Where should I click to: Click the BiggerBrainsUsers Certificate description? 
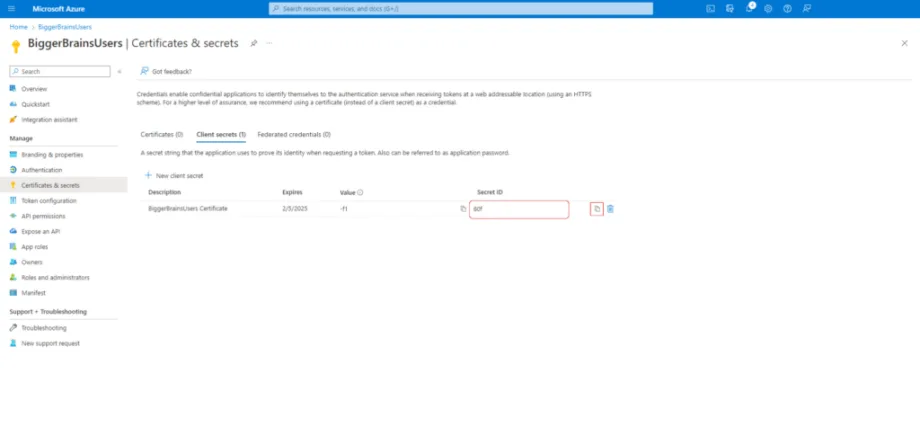188,209
